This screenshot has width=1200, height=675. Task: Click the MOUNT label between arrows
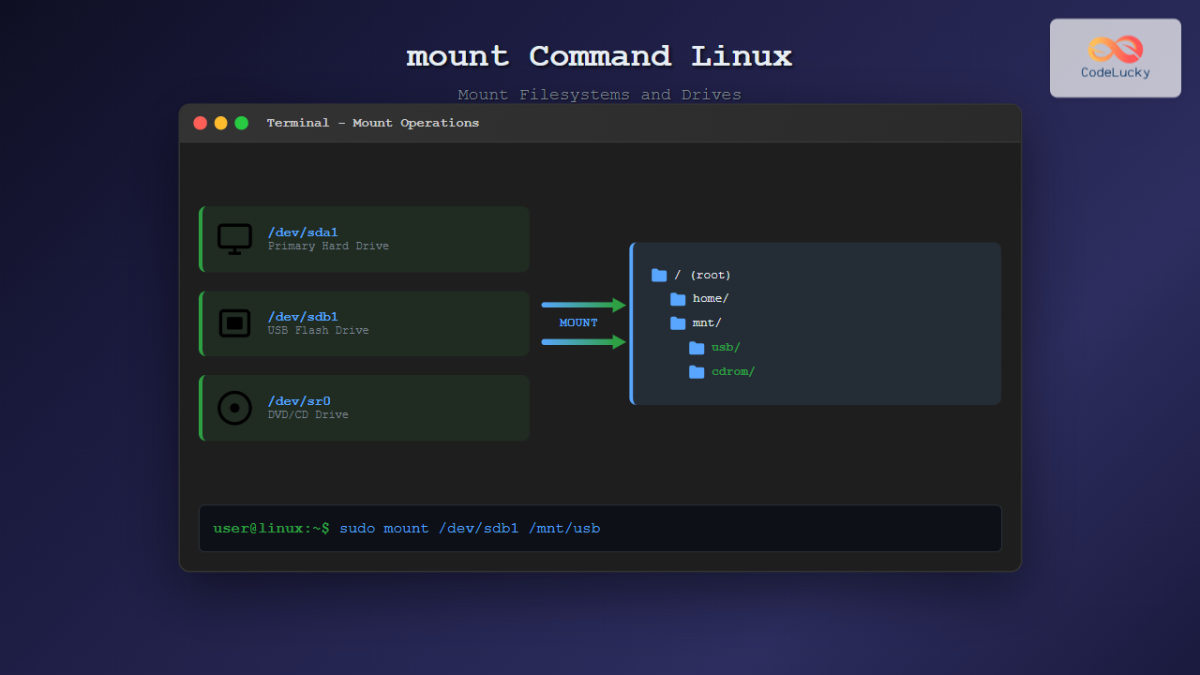coord(578,323)
